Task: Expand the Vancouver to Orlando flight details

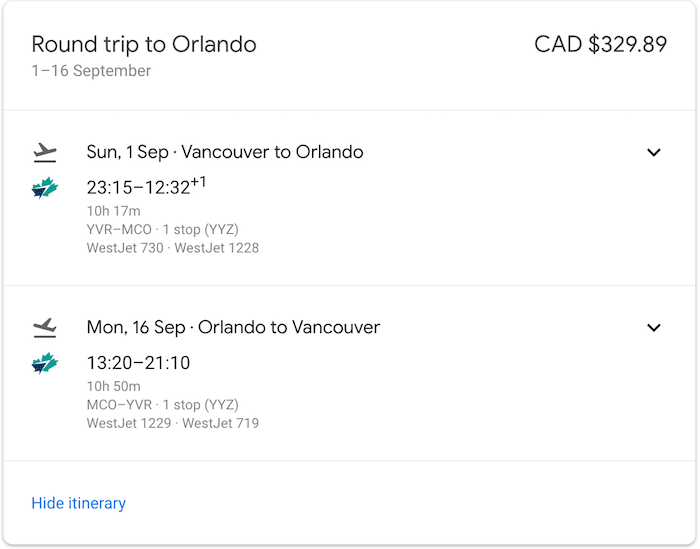Action: point(654,153)
